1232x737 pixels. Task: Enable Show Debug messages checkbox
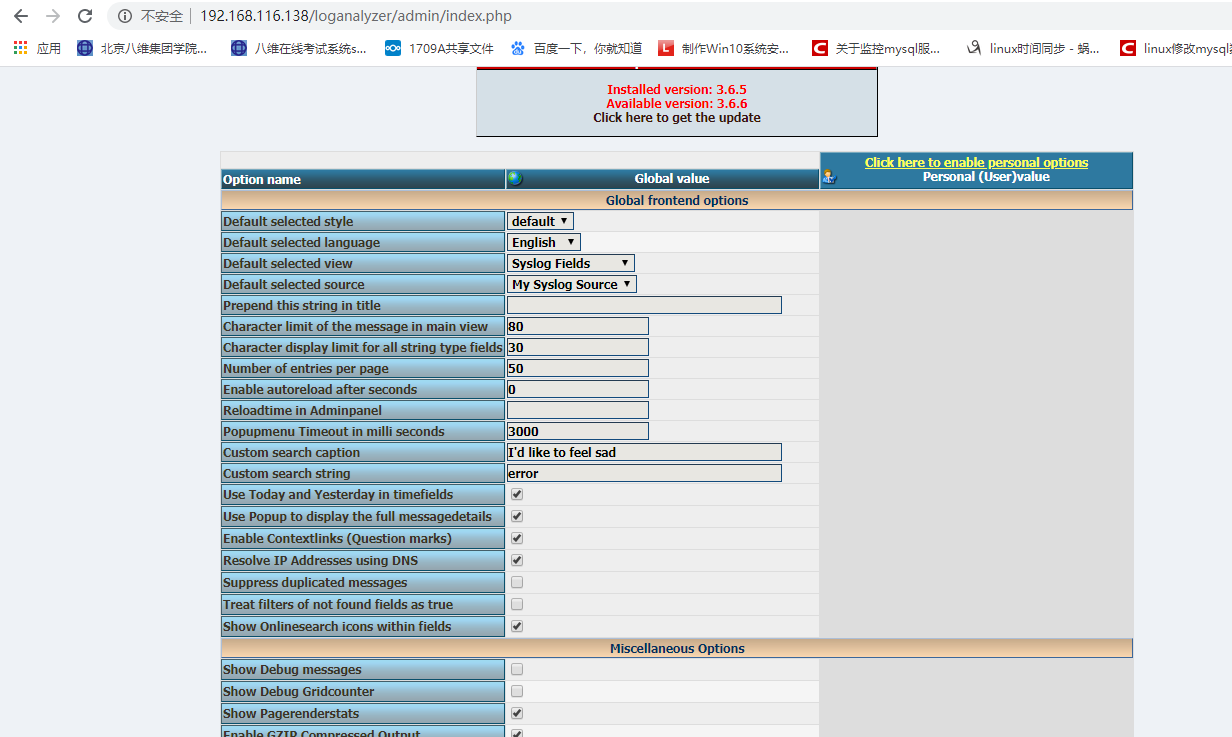pyautogui.click(x=517, y=669)
